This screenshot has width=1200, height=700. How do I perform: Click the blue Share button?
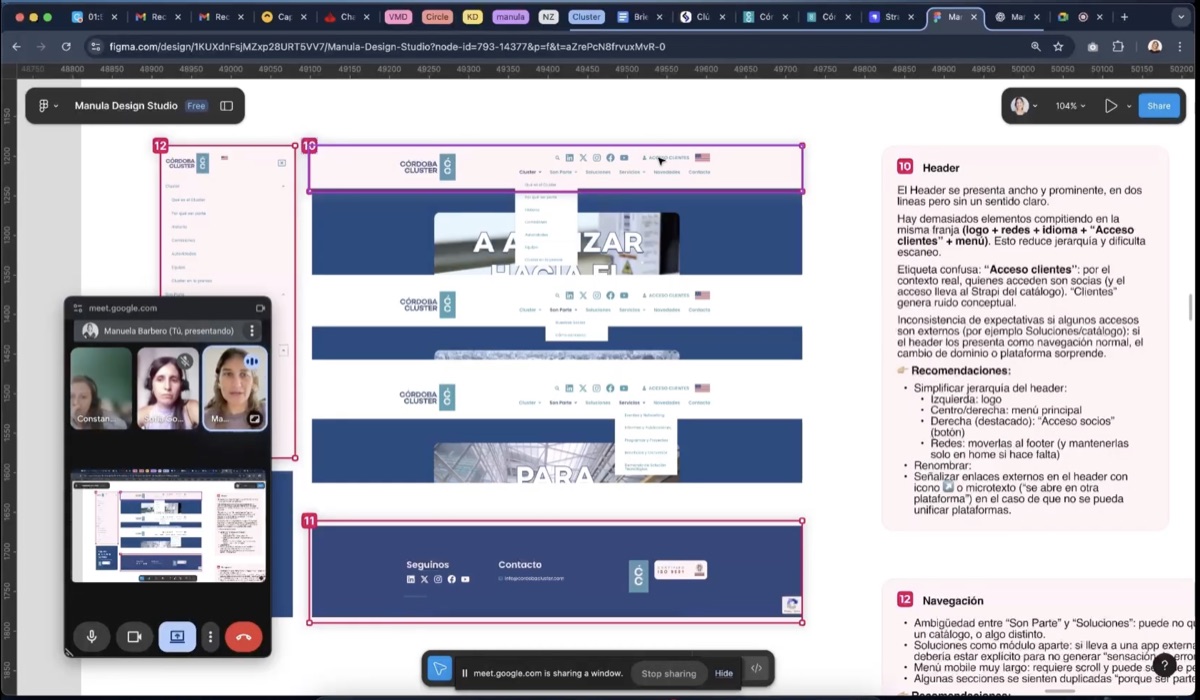1159,106
